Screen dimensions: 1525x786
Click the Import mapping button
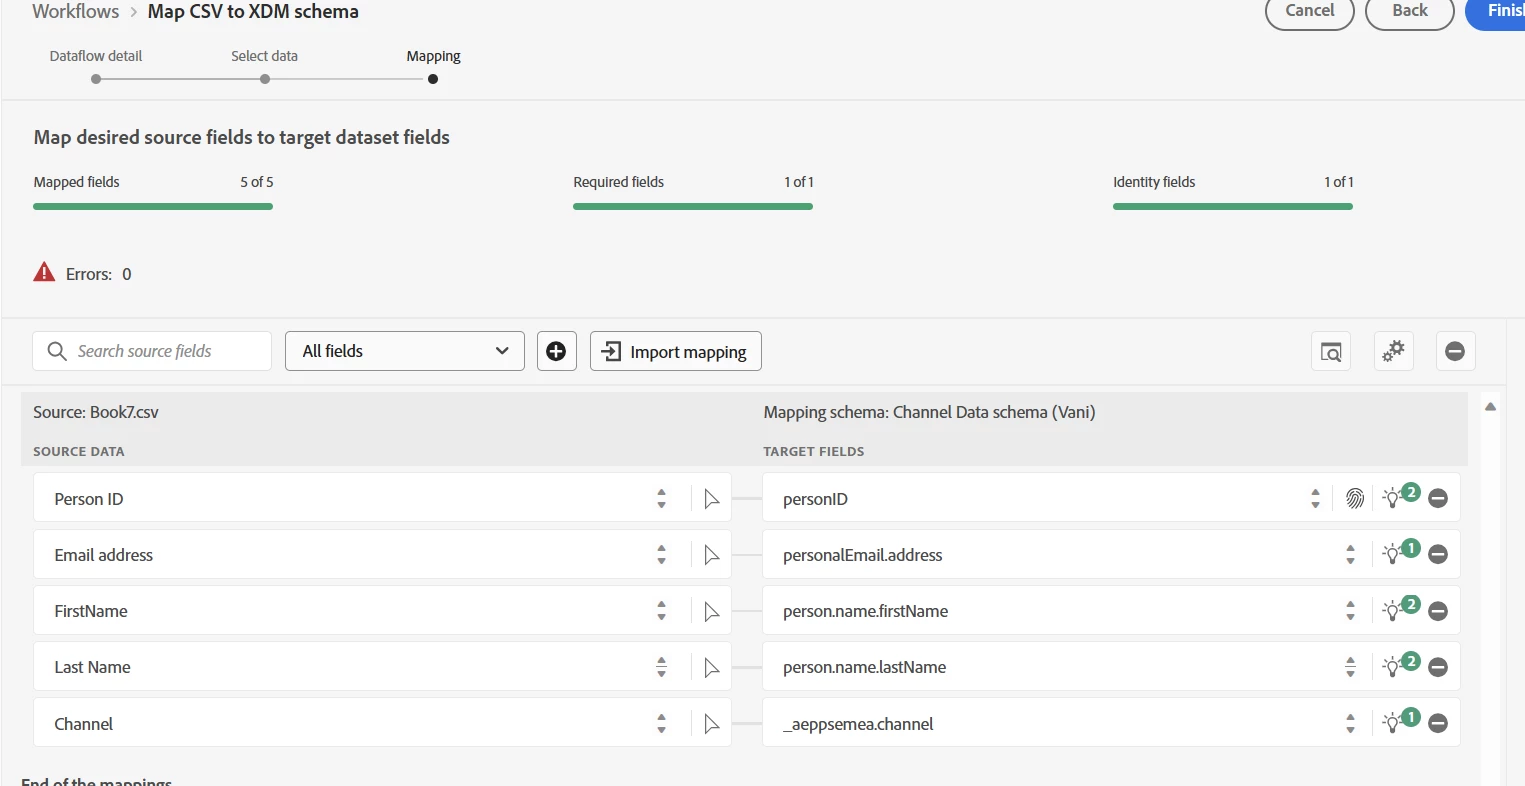[676, 351]
